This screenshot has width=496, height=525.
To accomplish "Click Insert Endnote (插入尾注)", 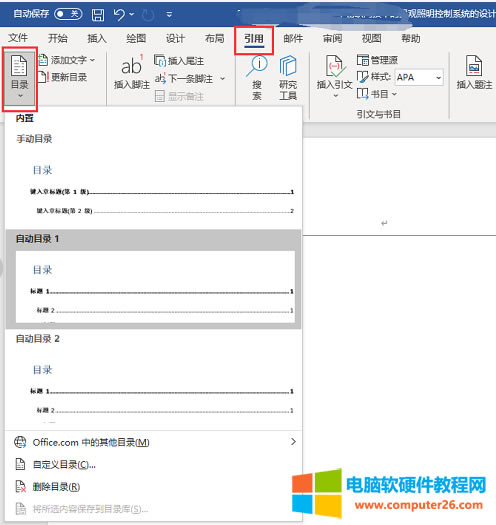I will (x=179, y=61).
